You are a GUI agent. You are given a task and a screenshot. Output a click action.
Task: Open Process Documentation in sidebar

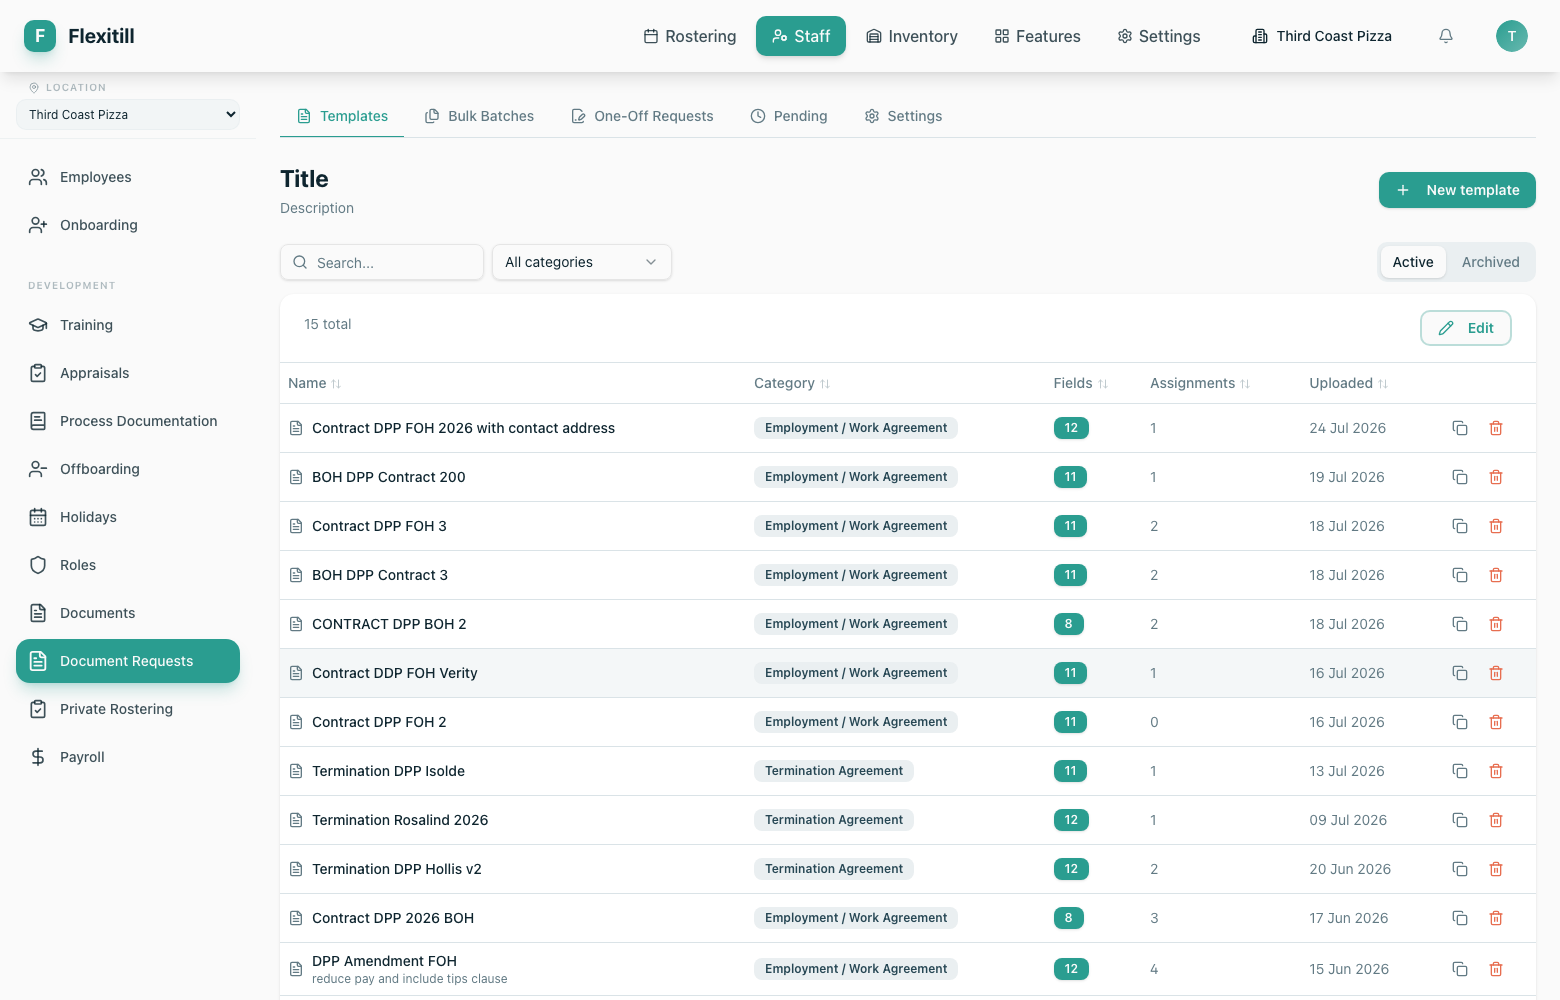(128, 421)
